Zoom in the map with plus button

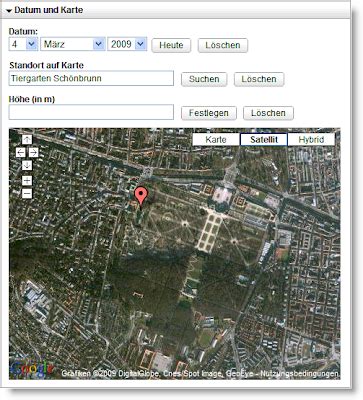[27, 180]
